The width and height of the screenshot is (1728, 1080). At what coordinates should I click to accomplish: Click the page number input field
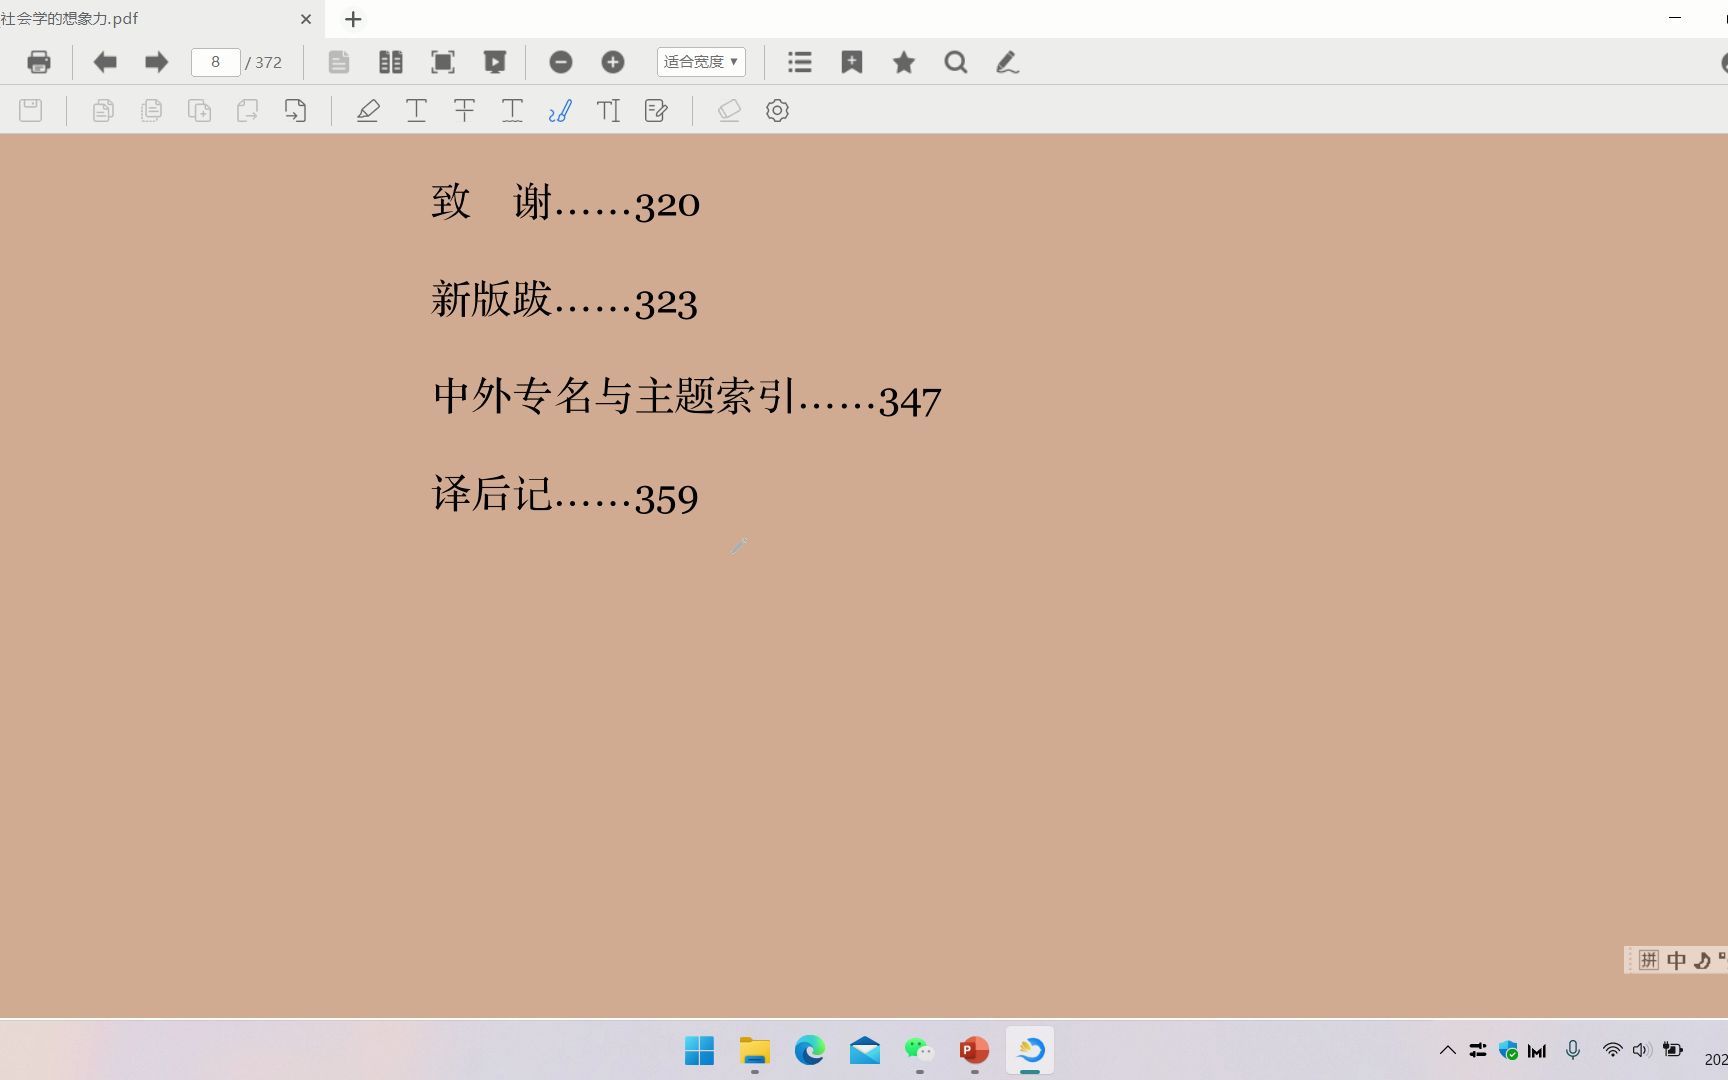(x=215, y=62)
